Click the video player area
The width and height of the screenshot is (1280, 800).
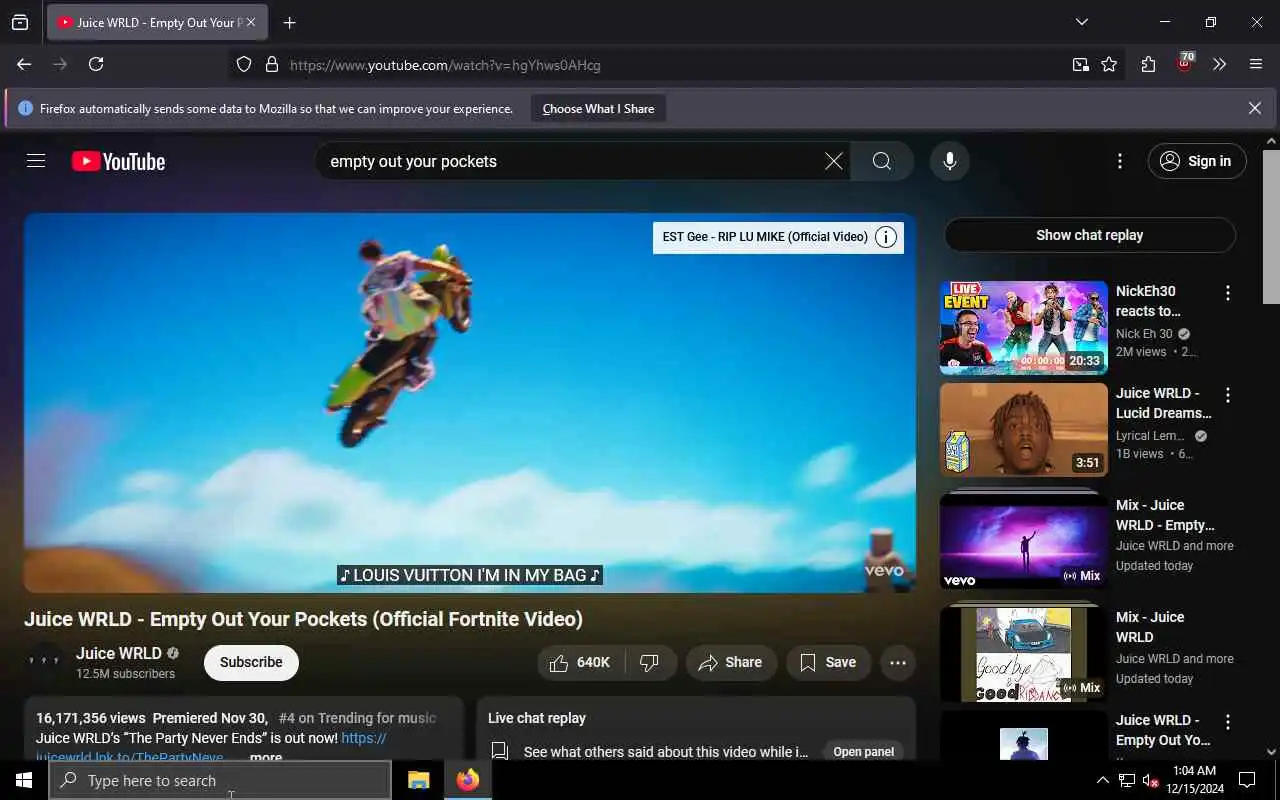click(x=470, y=402)
